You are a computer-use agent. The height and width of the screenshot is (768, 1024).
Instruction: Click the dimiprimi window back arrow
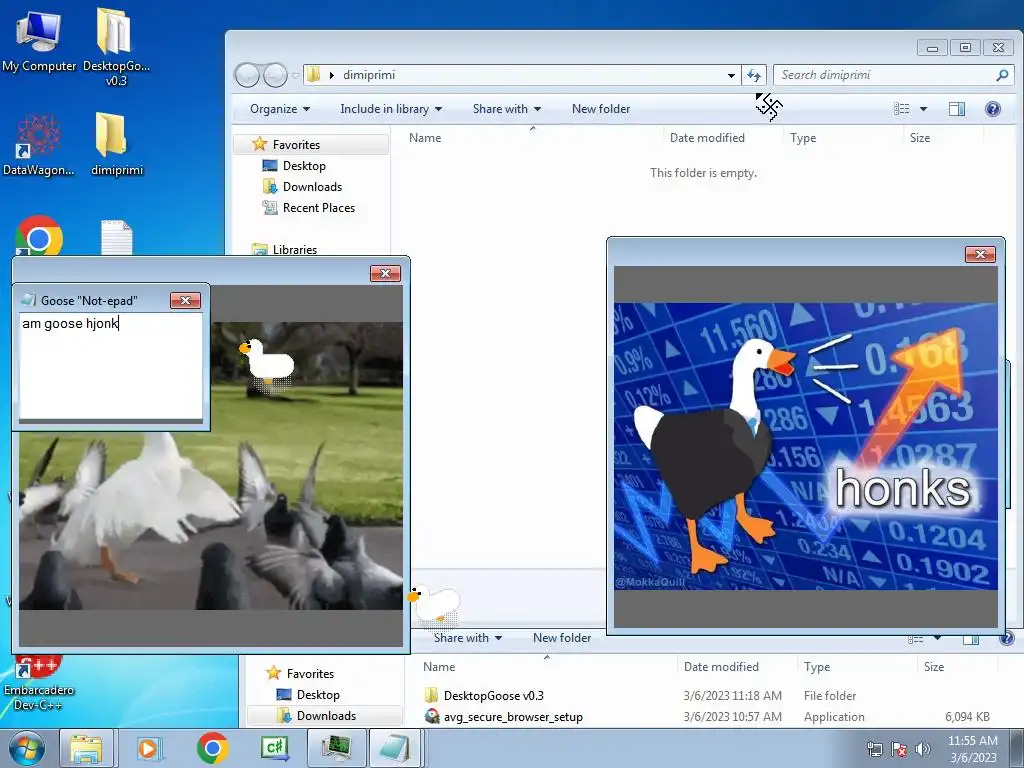[x=248, y=75]
